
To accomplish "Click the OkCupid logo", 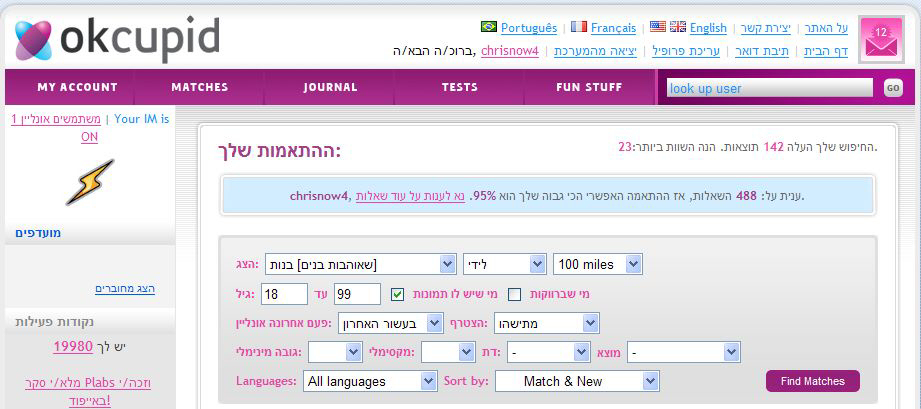I will 117,40.
